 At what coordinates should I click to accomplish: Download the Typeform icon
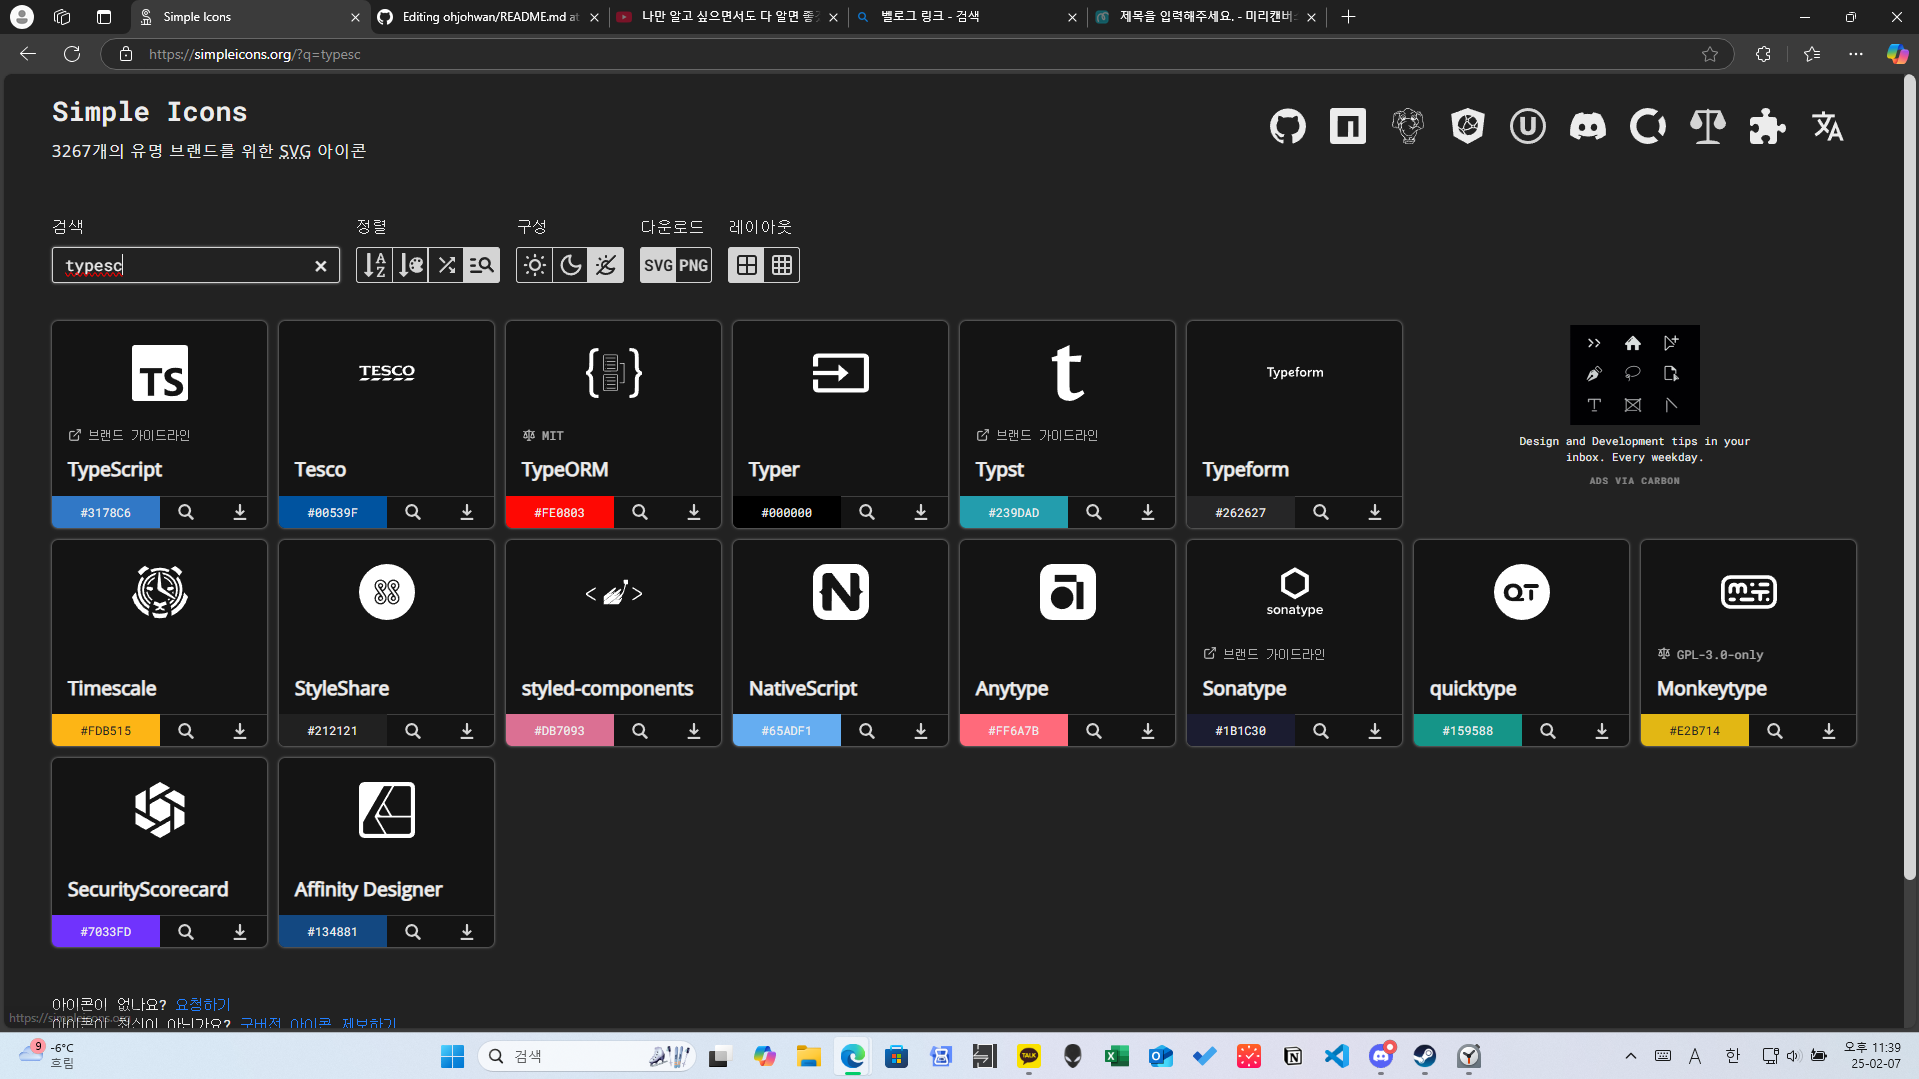1375,512
